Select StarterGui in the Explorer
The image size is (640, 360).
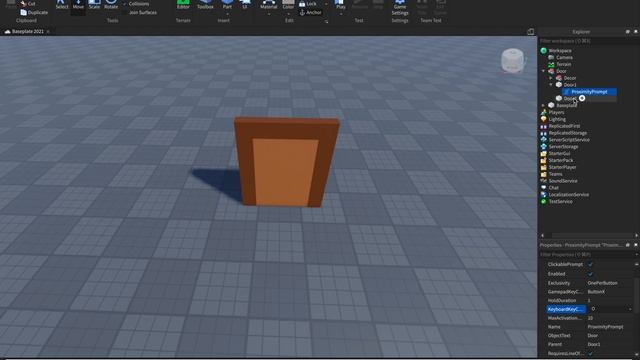559,153
